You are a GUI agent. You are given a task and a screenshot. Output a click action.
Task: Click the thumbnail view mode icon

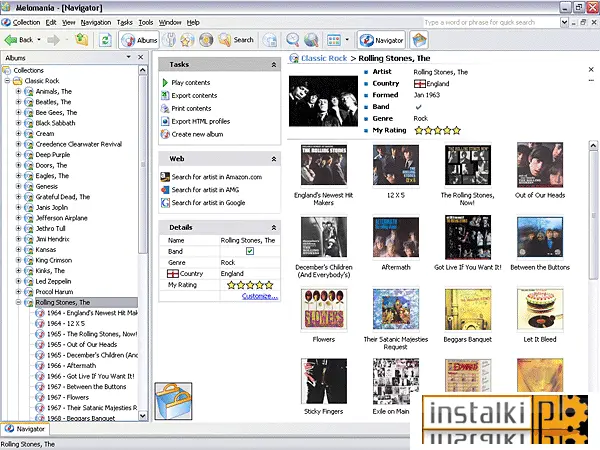tap(334, 40)
